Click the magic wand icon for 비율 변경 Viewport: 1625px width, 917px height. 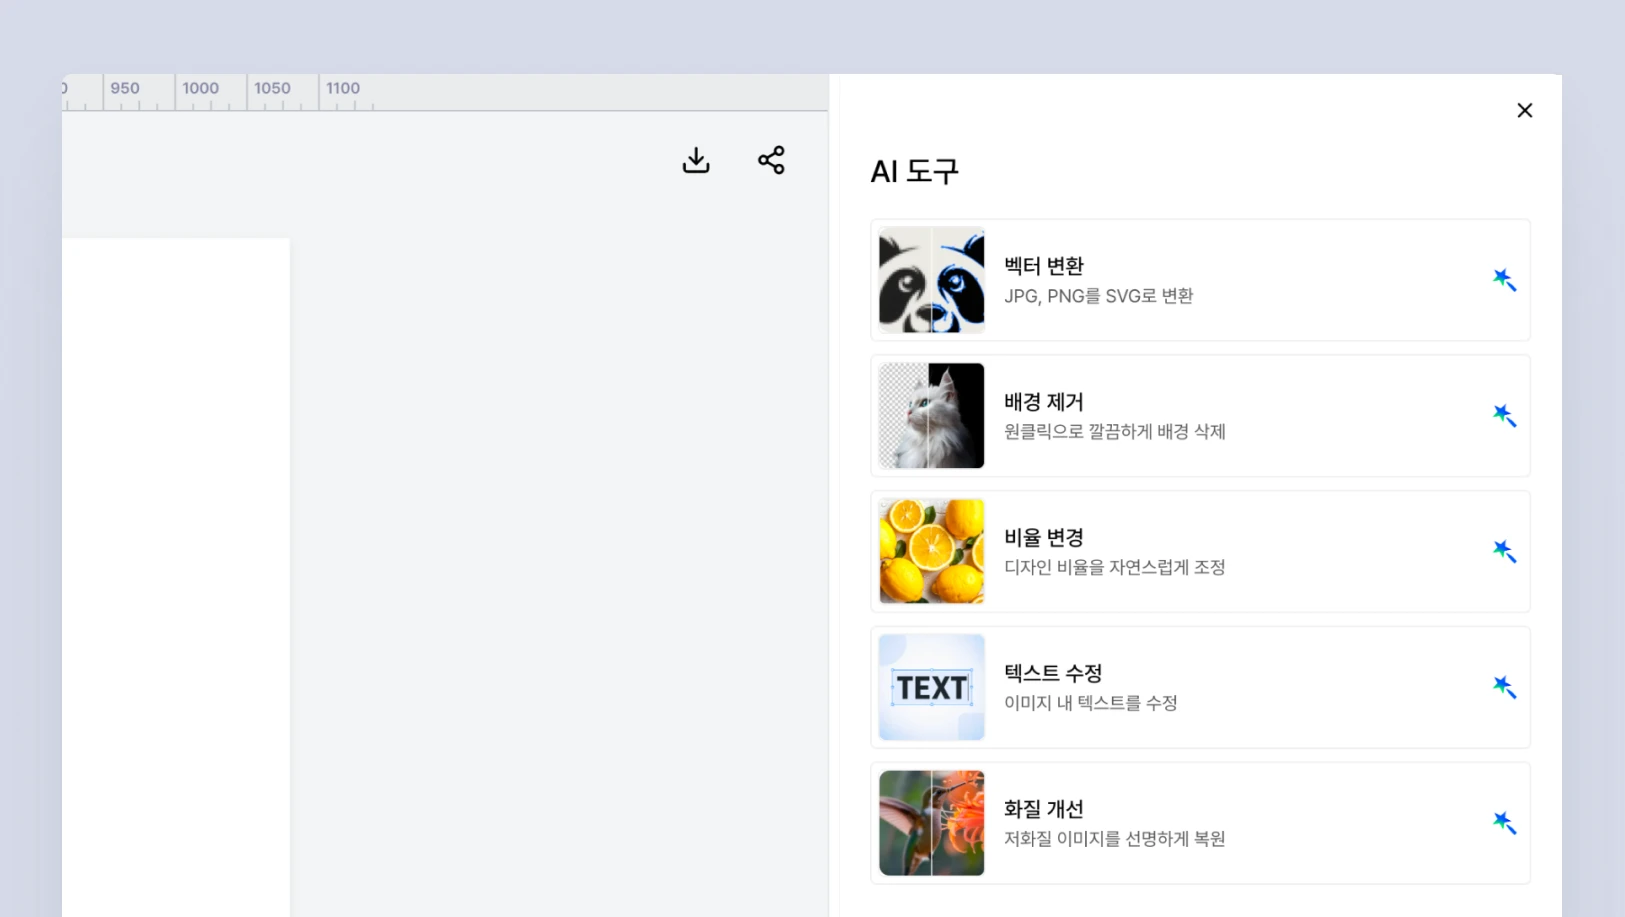1504,551
